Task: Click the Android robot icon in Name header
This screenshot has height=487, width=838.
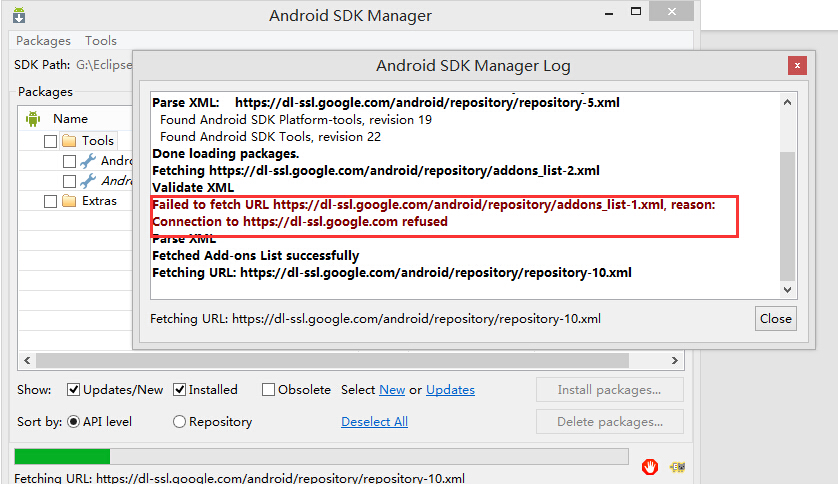Action: (x=33, y=119)
